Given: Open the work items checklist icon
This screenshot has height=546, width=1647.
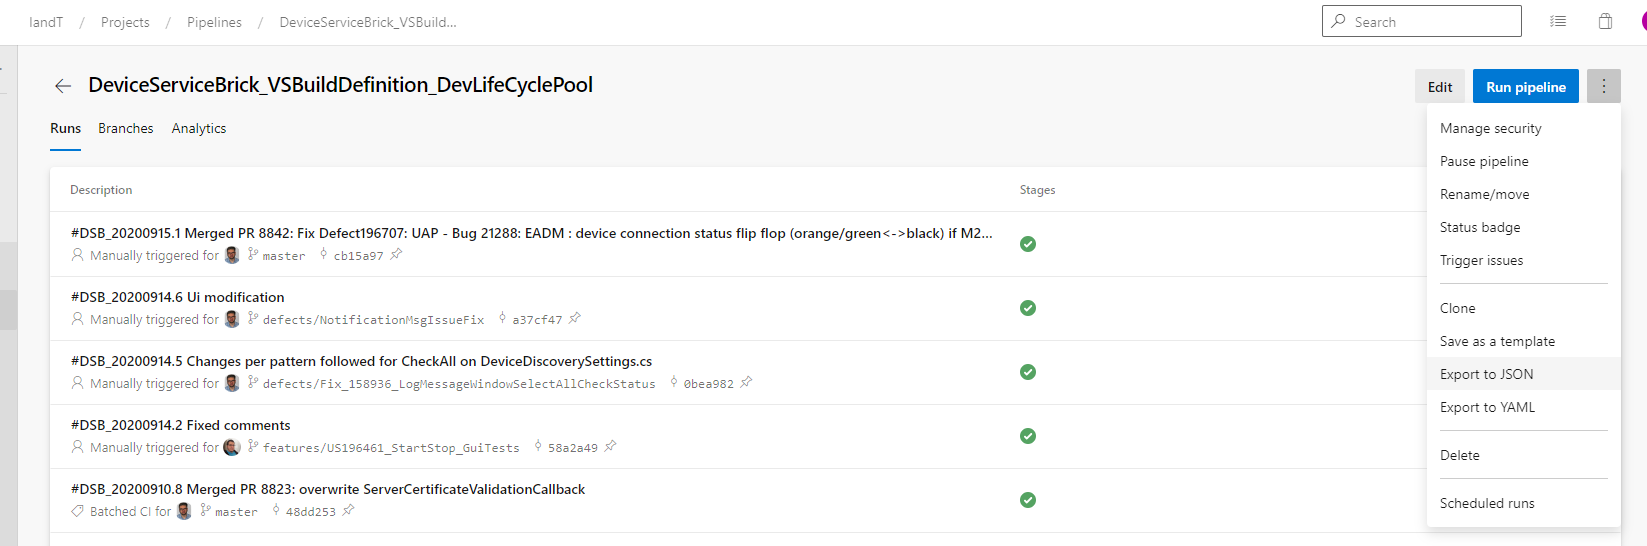Looking at the screenshot, I should 1558,21.
